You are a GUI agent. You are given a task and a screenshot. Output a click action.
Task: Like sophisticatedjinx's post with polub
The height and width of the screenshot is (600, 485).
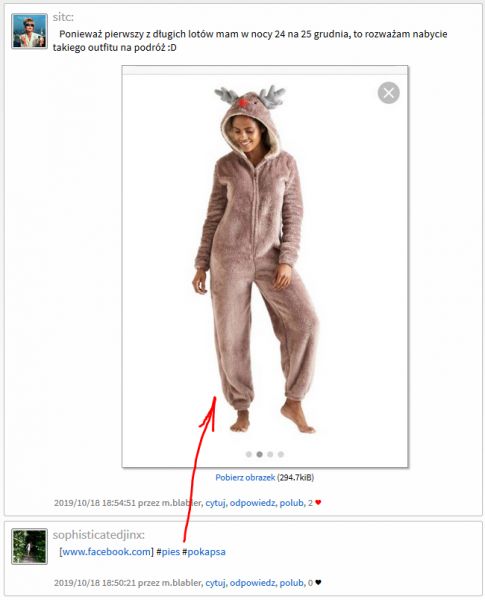(292, 583)
